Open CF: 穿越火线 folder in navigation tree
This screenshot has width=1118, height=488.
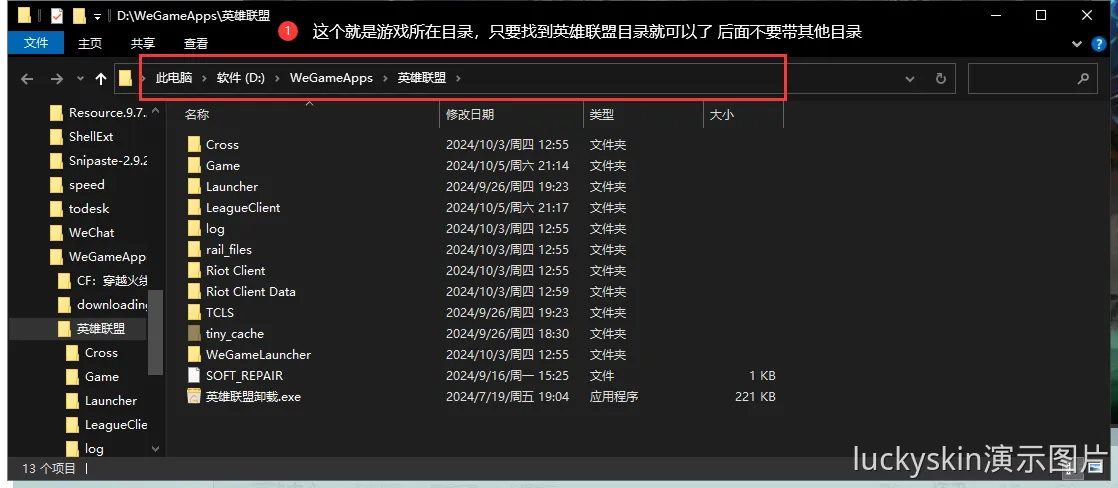tap(112, 280)
